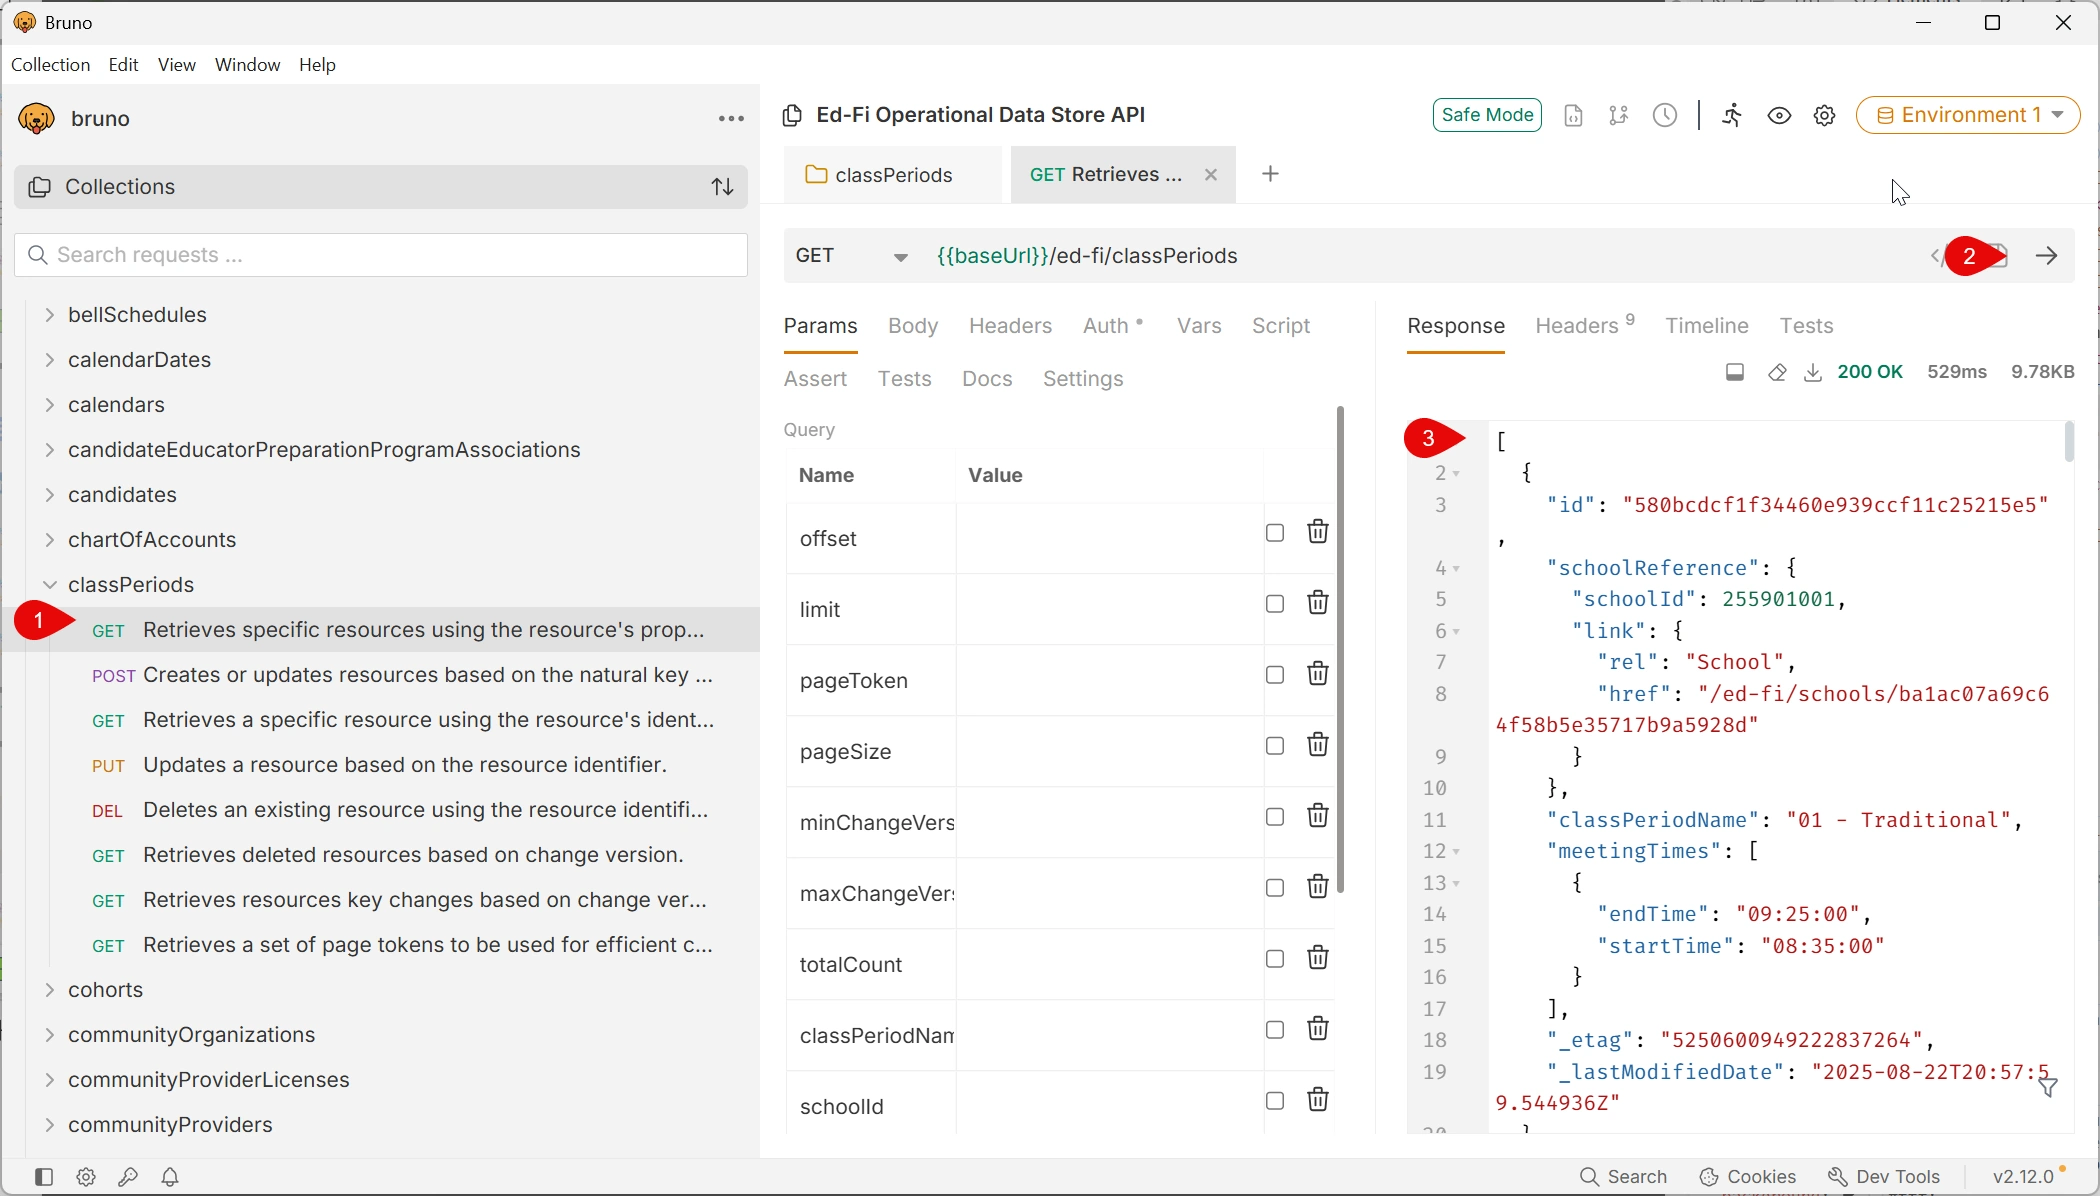Delete the offset query parameter
Screen dimensions: 2100x1196
1318,532
